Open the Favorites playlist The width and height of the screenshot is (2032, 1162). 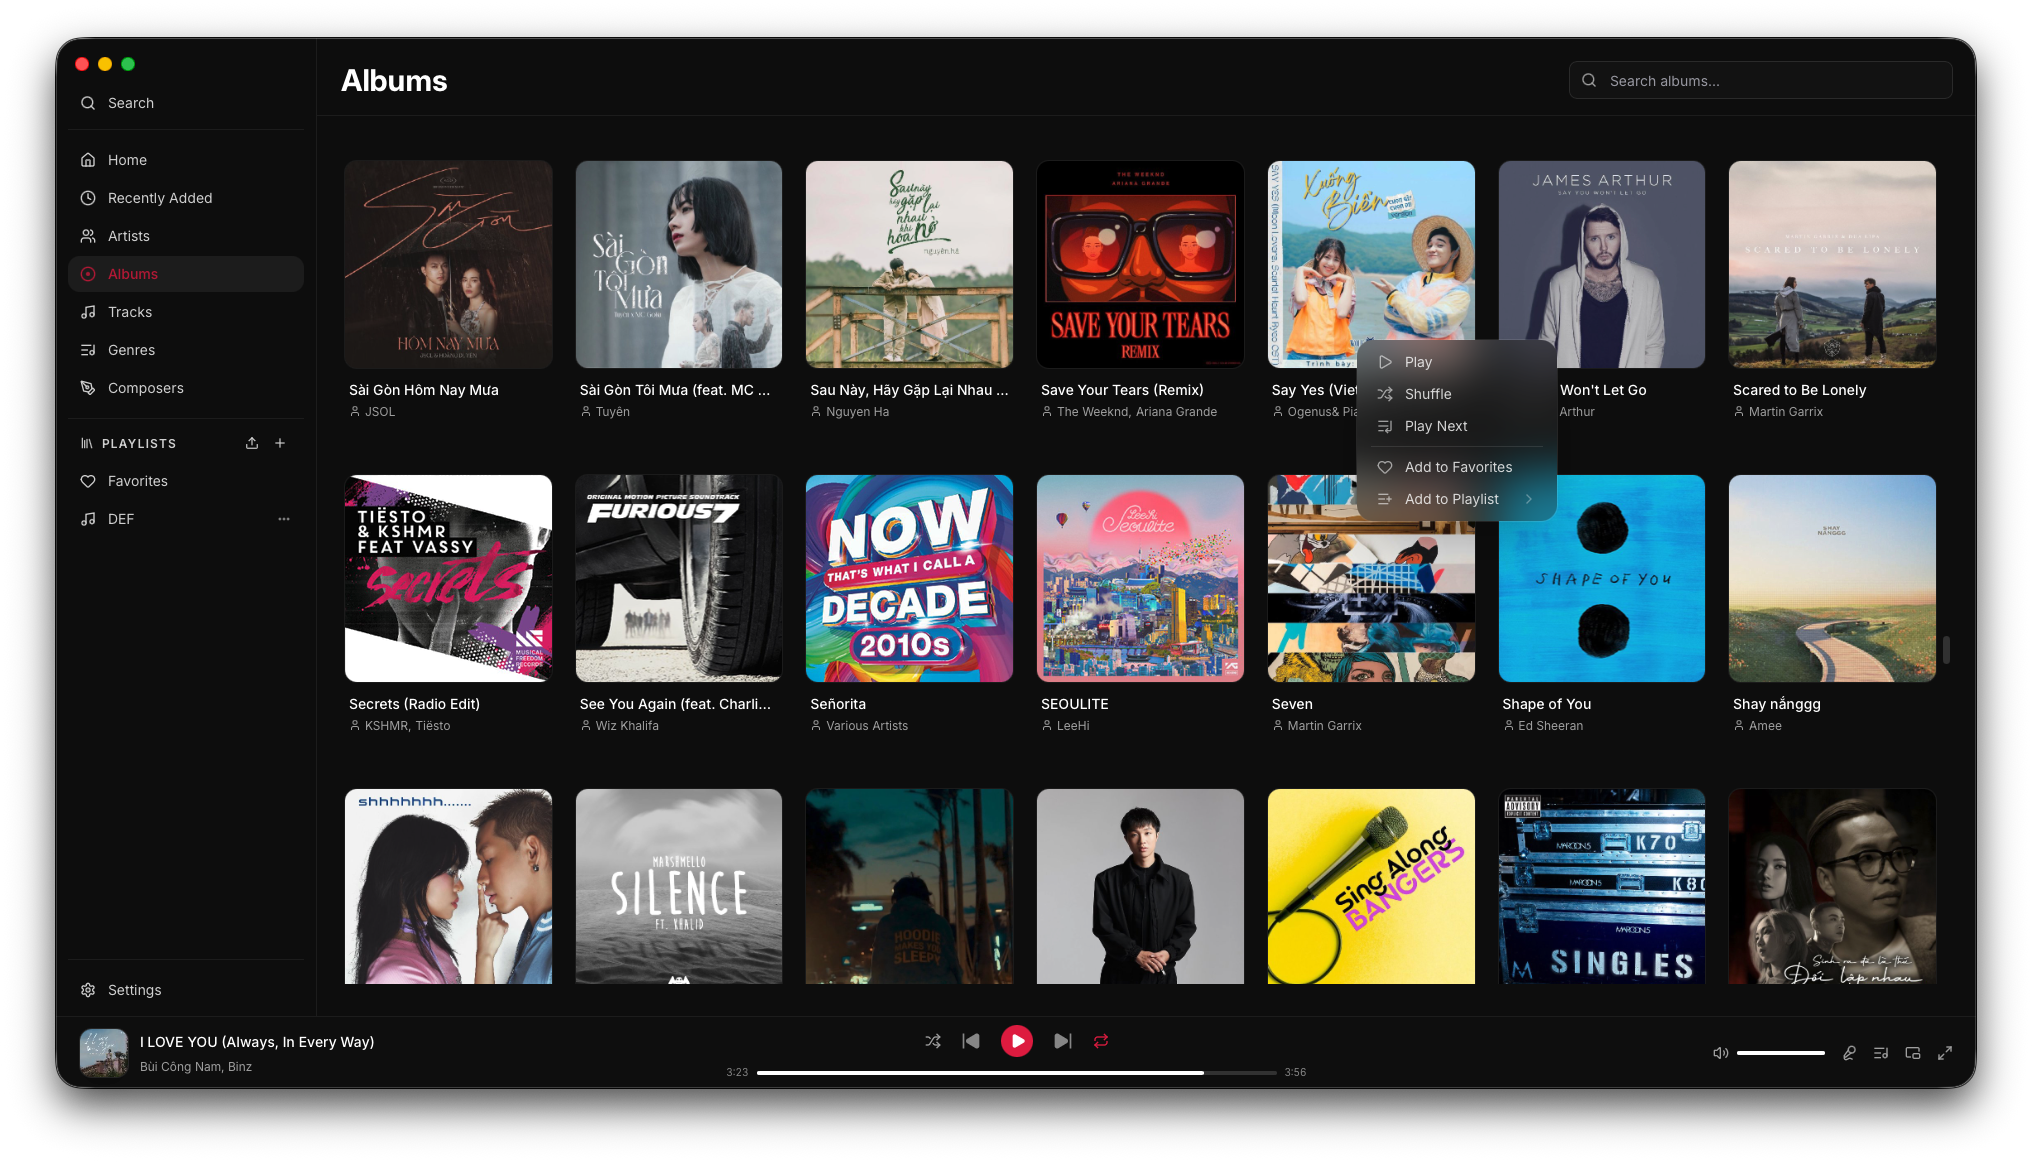tap(186, 481)
